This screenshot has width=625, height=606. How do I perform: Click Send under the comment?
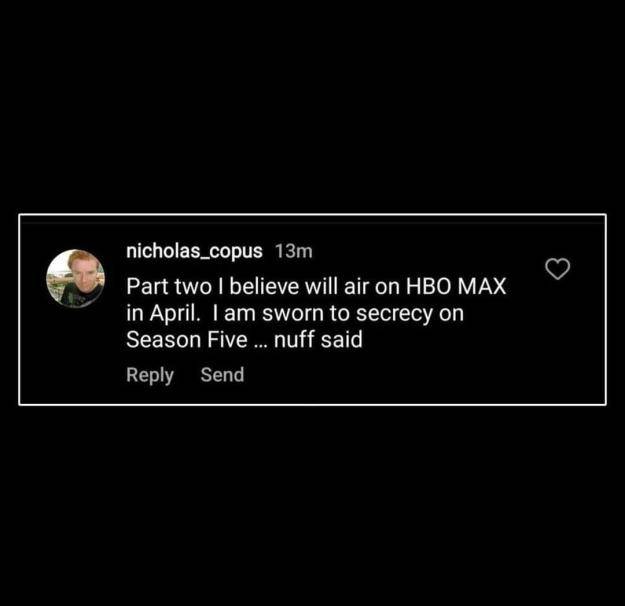click(222, 375)
